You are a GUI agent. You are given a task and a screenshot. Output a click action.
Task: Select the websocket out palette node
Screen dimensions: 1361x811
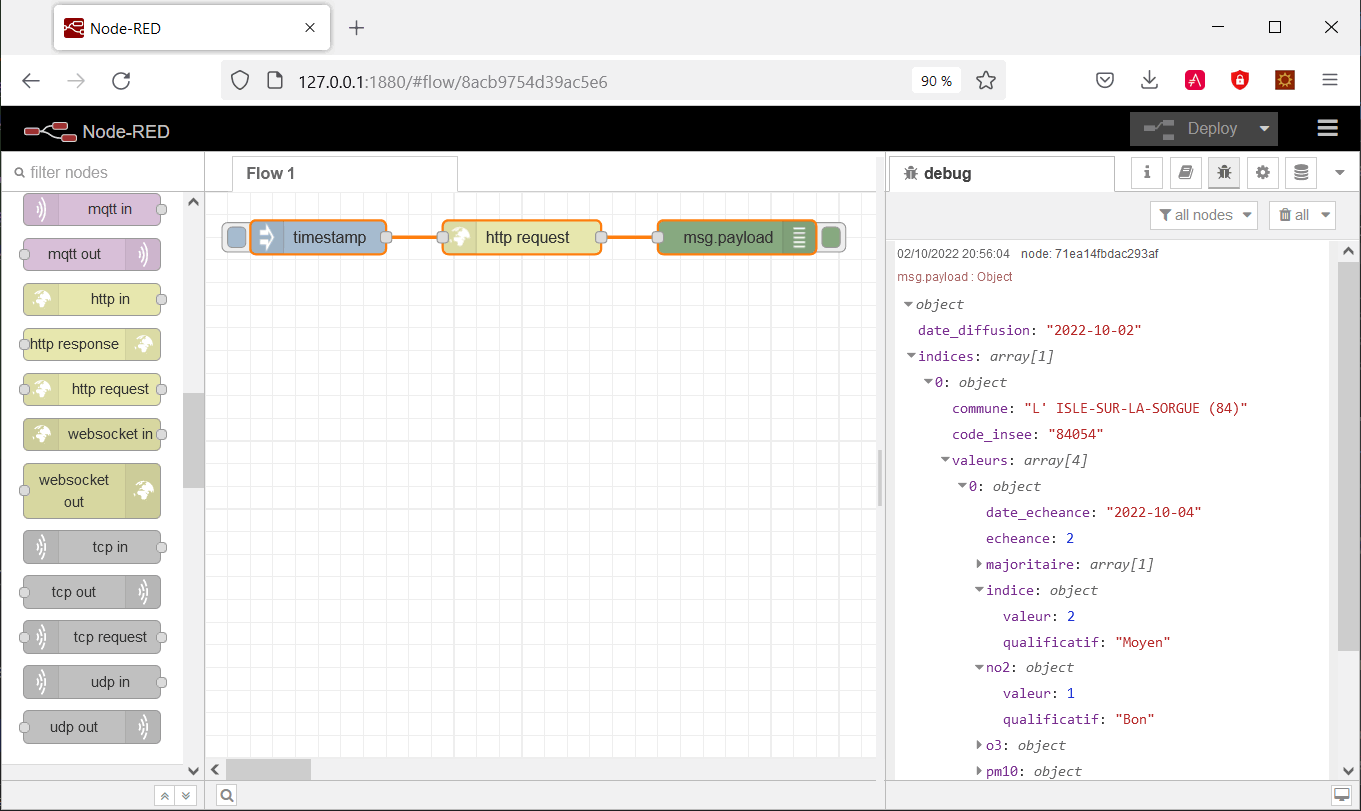[x=92, y=491]
